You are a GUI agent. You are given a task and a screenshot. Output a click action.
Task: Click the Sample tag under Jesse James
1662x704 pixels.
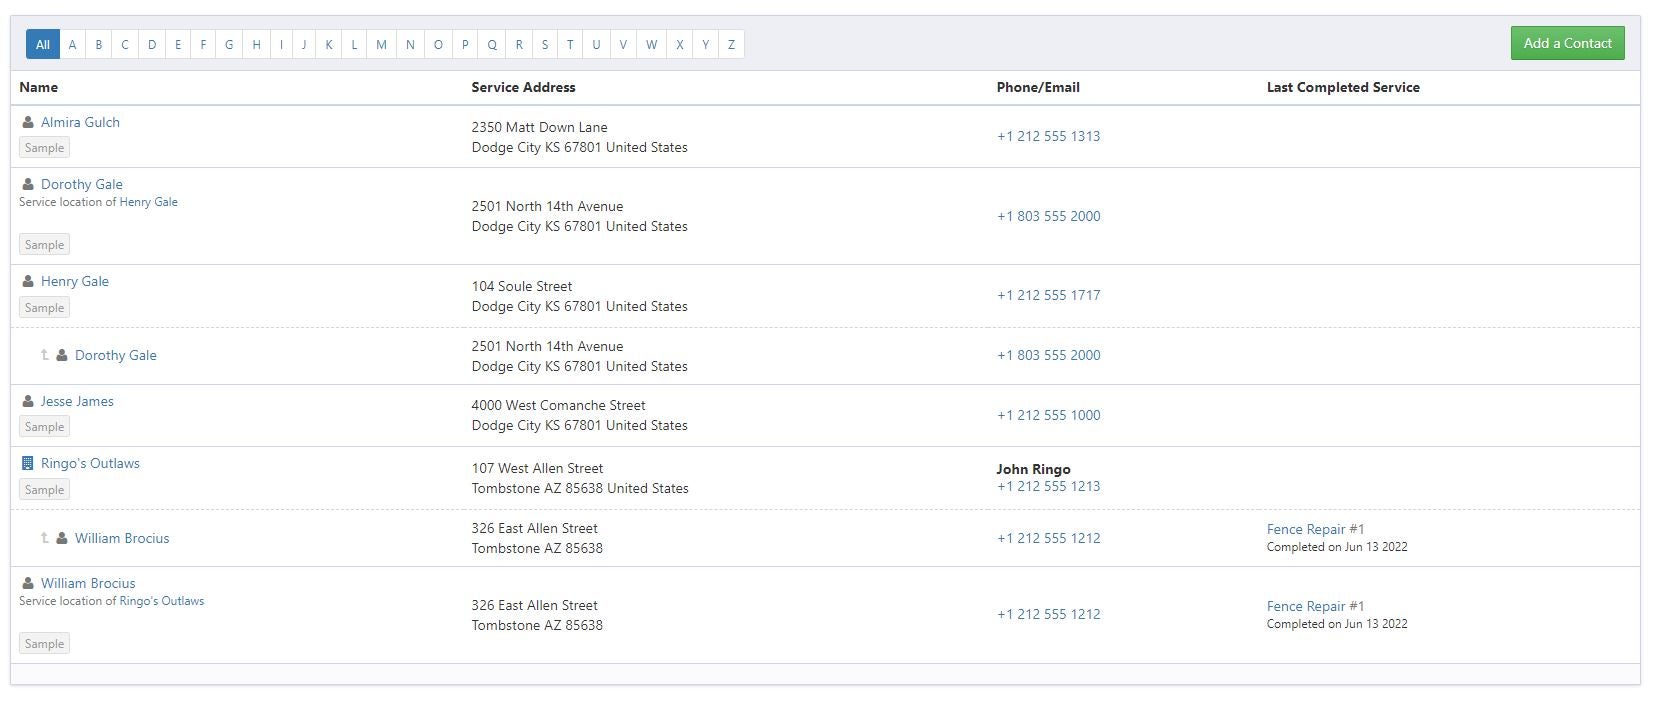coord(44,427)
